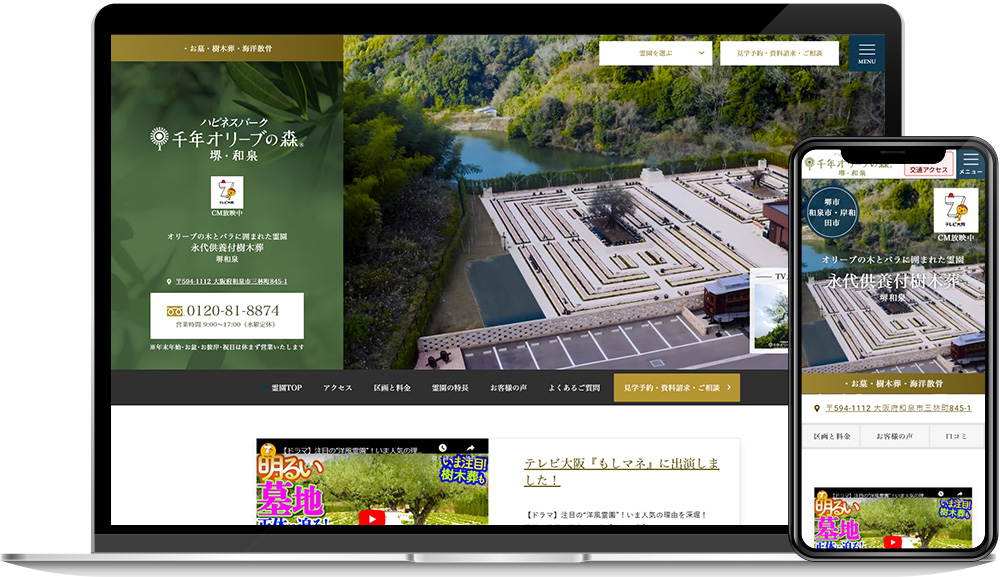Screen dimensions: 1000x577
Task: Open the 霊園を選ぶ dropdown
Action: coord(656,53)
